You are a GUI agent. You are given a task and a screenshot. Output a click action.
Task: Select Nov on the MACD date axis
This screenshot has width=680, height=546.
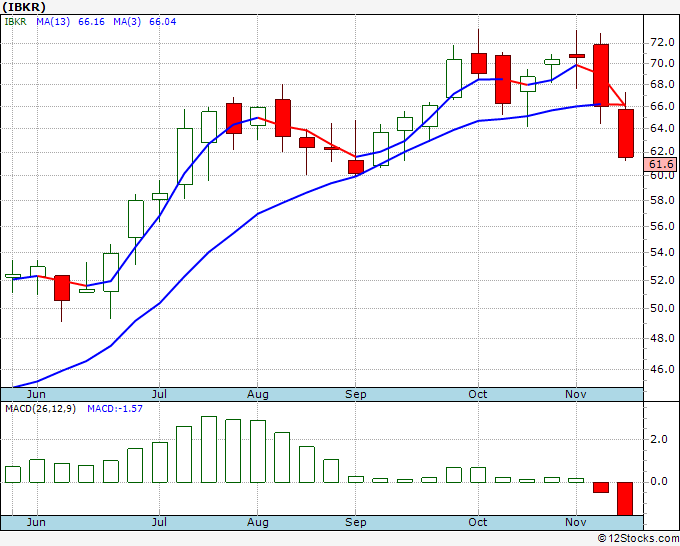[x=575, y=522]
